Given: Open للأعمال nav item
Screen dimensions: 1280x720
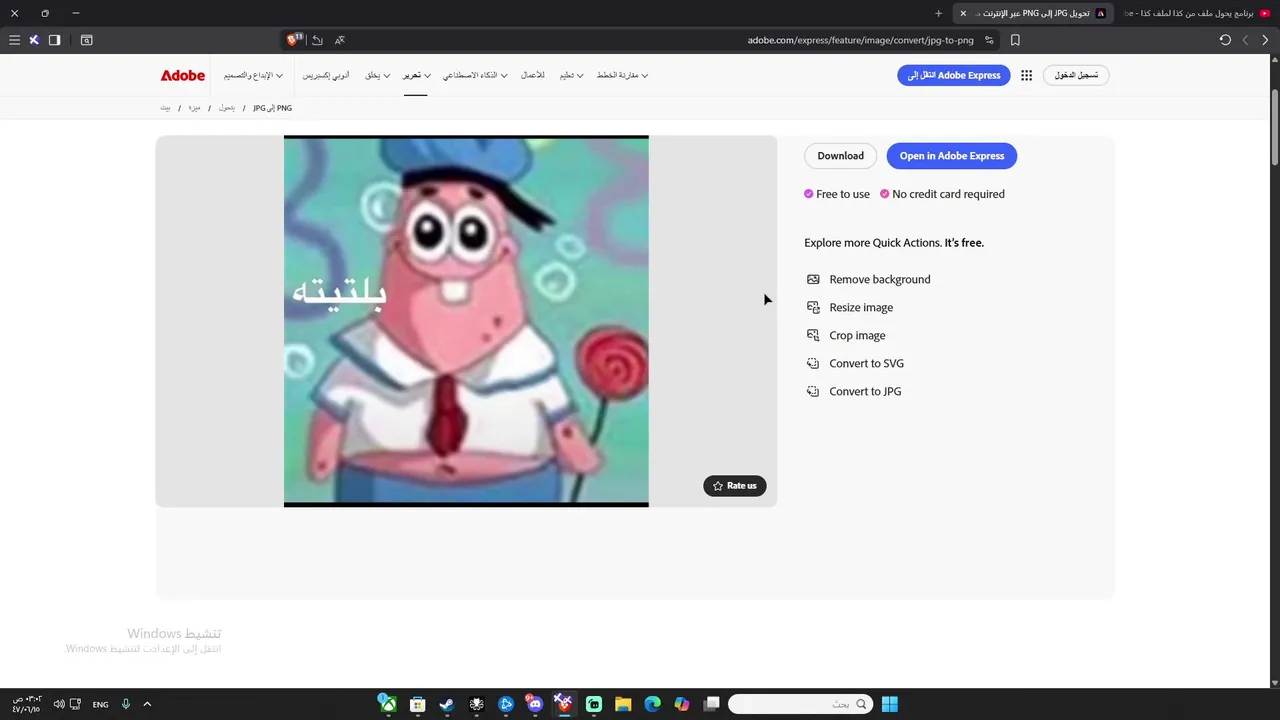Looking at the screenshot, I should tap(533, 75).
